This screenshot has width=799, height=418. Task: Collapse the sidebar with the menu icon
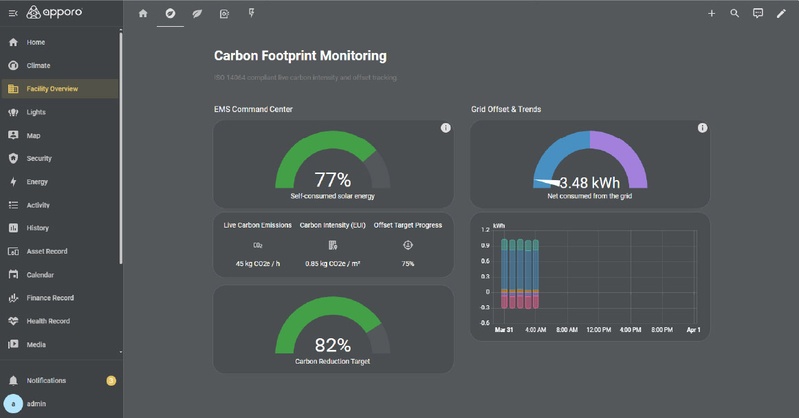(x=13, y=13)
